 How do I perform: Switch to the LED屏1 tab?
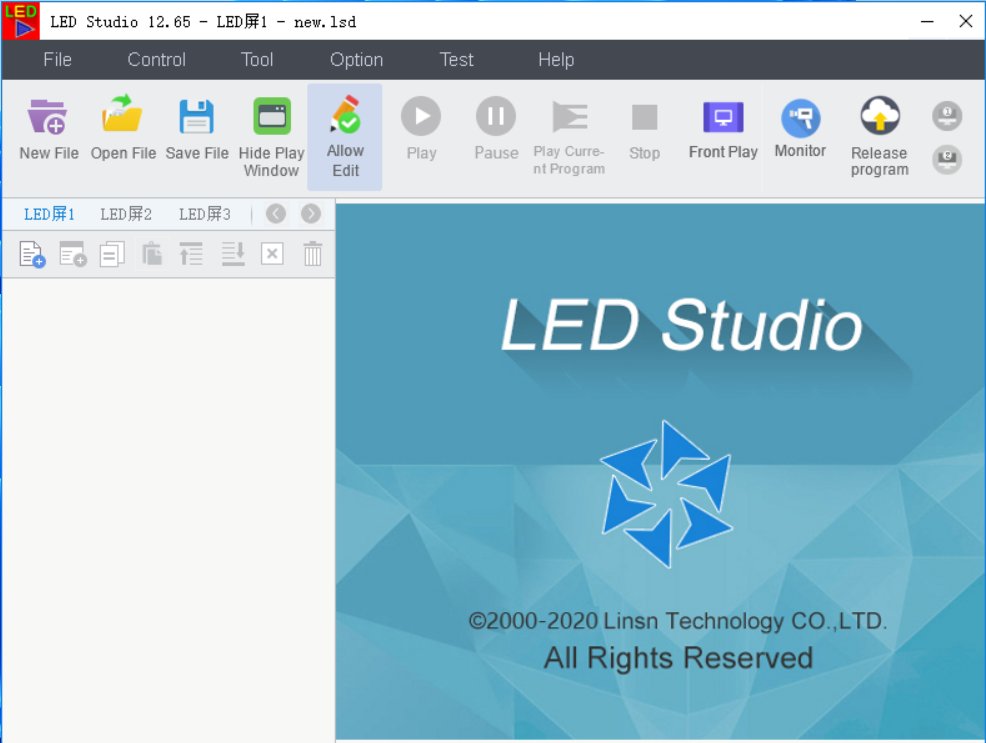pyautogui.click(x=49, y=214)
